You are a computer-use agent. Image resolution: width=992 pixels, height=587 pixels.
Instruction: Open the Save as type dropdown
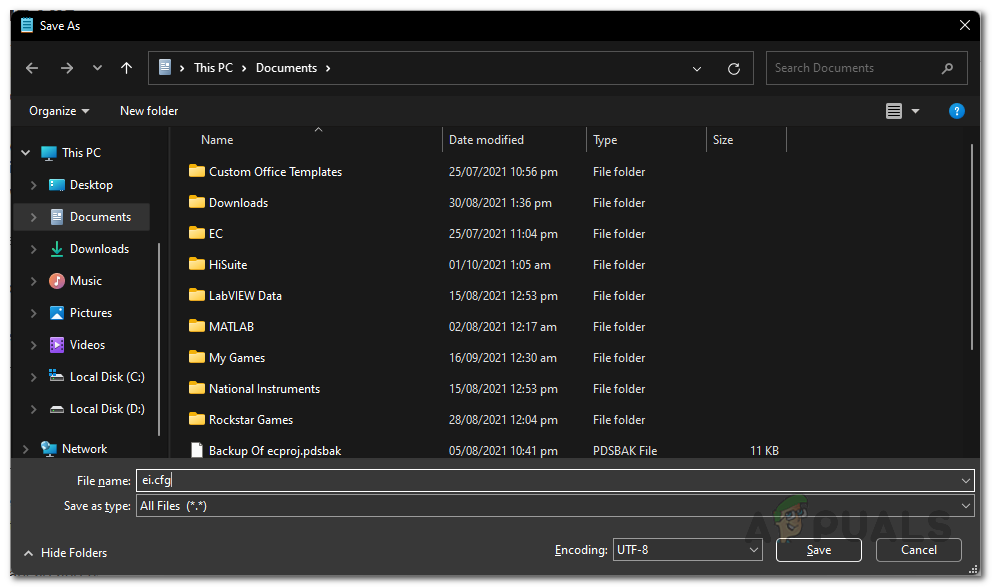pos(555,506)
